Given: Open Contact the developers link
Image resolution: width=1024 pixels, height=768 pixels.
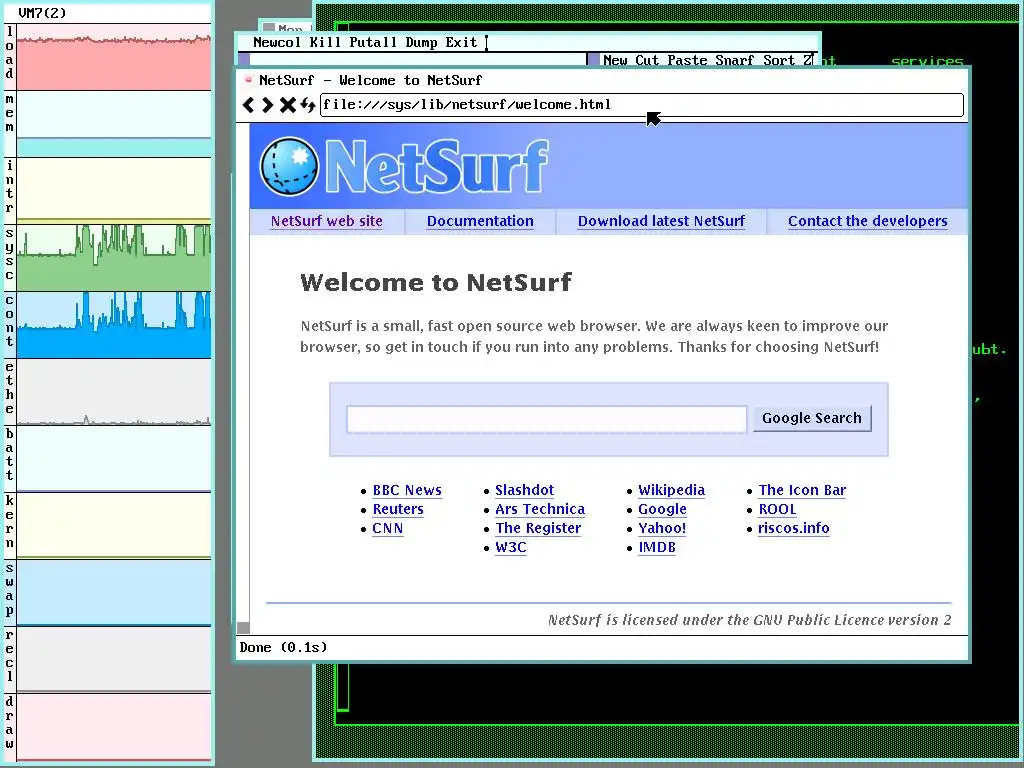Looking at the screenshot, I should (x=867, y=221).
